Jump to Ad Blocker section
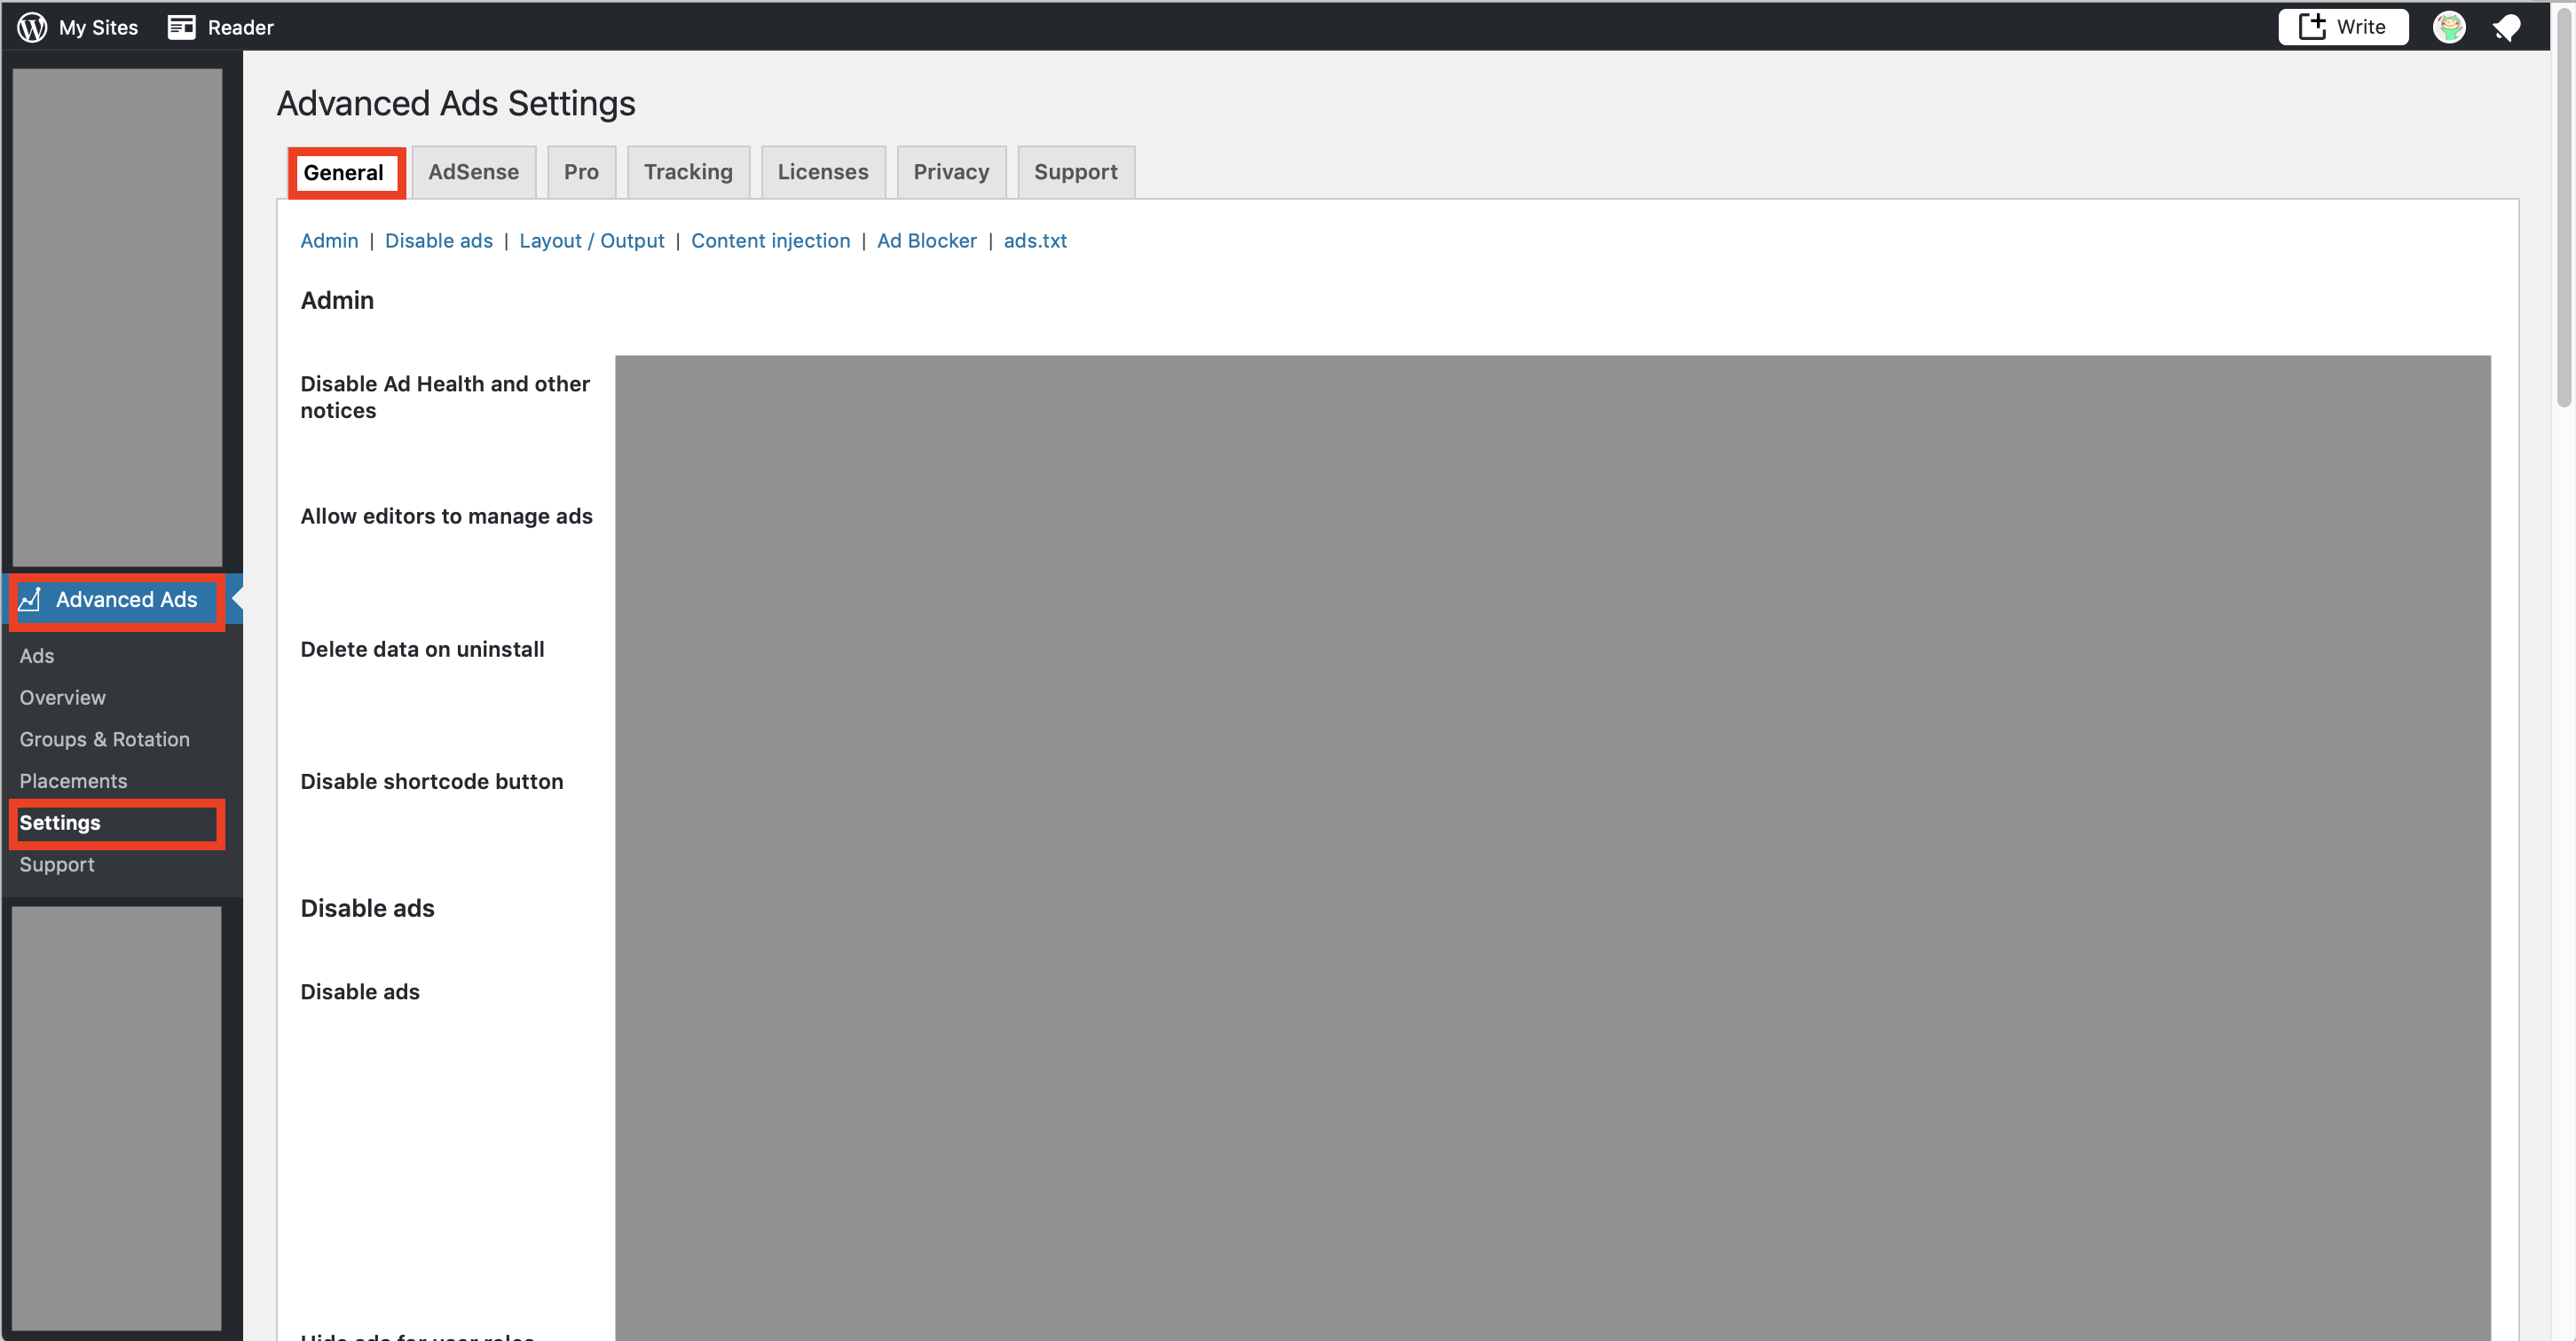 point(927,241)
